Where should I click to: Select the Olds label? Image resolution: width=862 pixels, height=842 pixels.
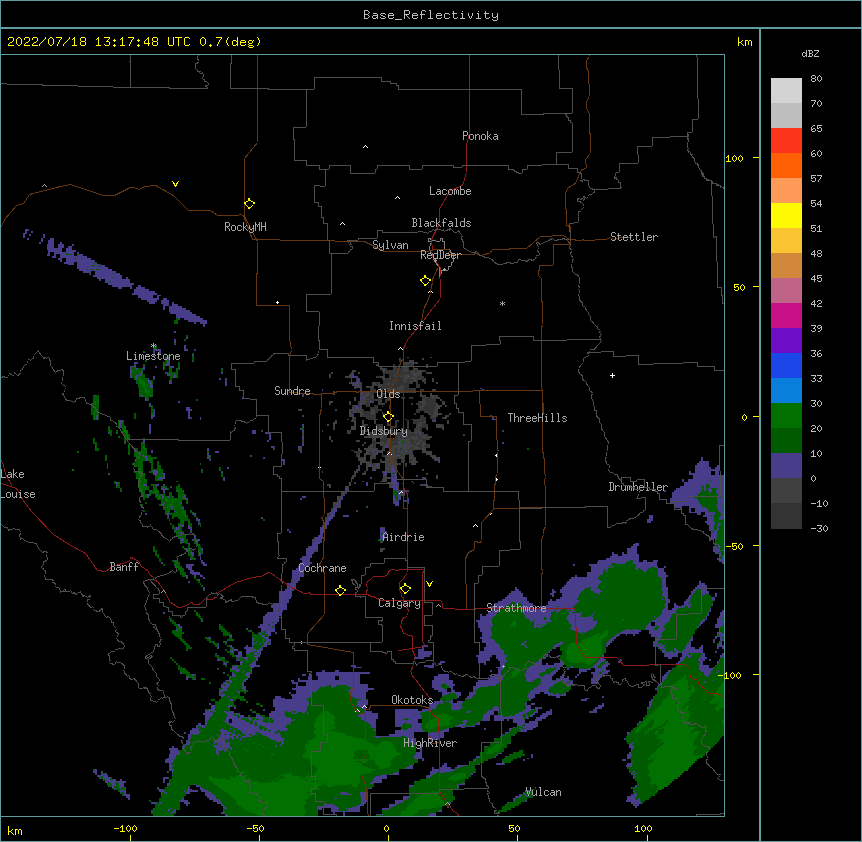pos(388,394)
